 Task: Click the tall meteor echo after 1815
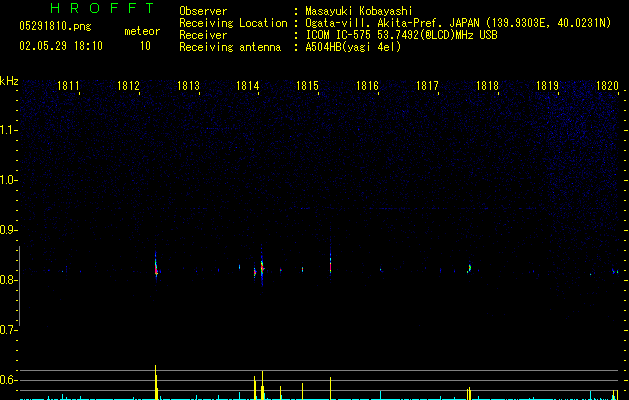pyautogui.click(x=331, y=265)
